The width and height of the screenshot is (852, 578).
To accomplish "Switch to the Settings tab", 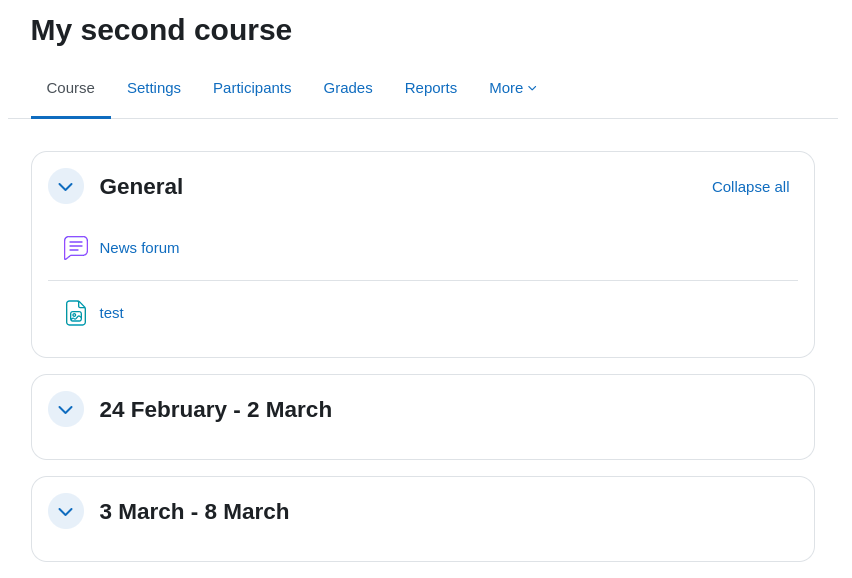I will pos(154,88).
